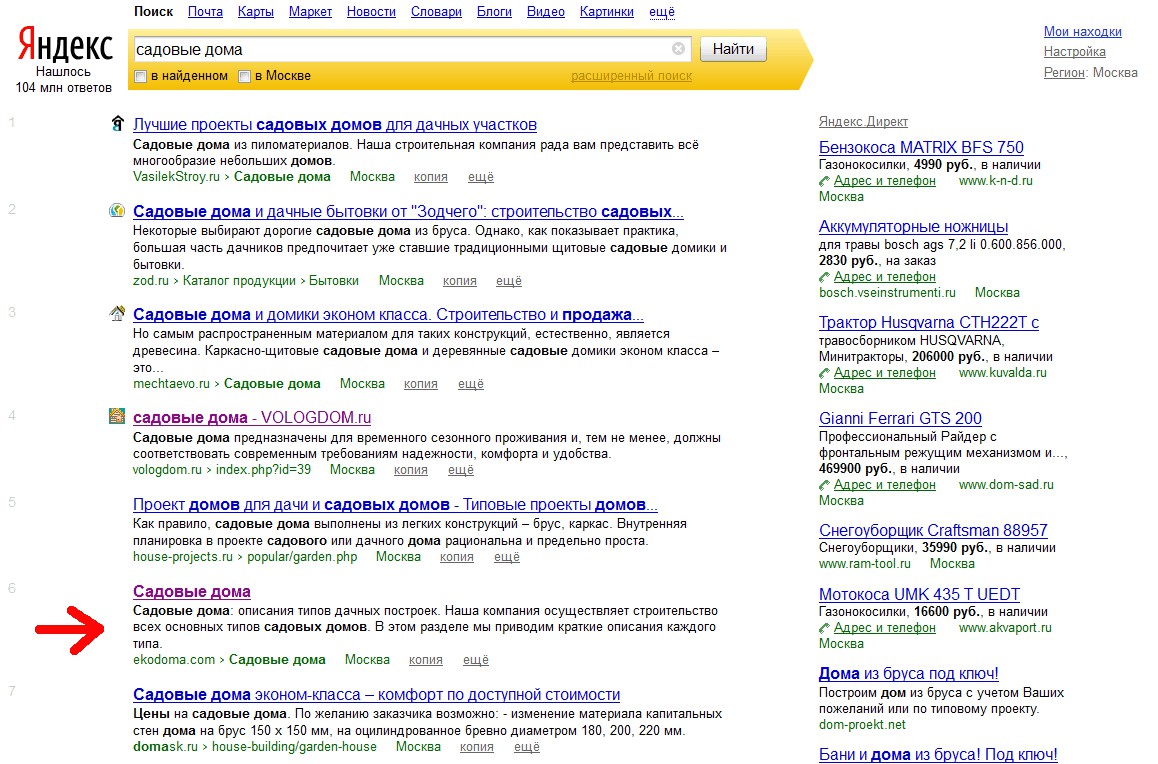Screen dimensions: 1158x764
Task: Click 'Садовые дома' breadcrumb under mechtaevo.ru
Action: 272,384
